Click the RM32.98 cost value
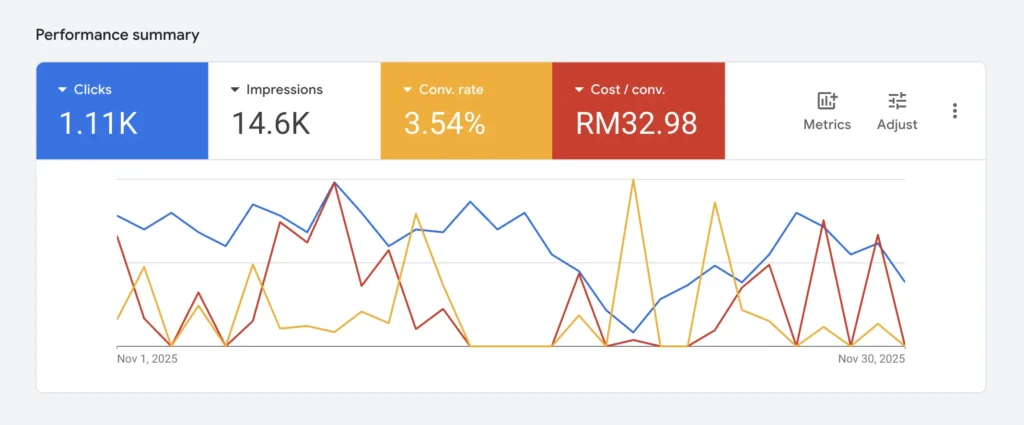Image resolution: width=1024 pixels, height=425 pixels. [636, 124]
